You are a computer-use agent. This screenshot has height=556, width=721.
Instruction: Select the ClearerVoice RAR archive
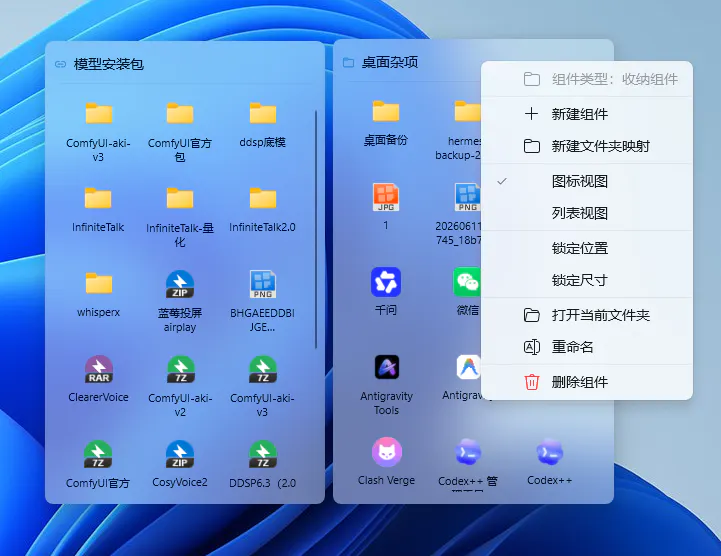click(99, 370)
